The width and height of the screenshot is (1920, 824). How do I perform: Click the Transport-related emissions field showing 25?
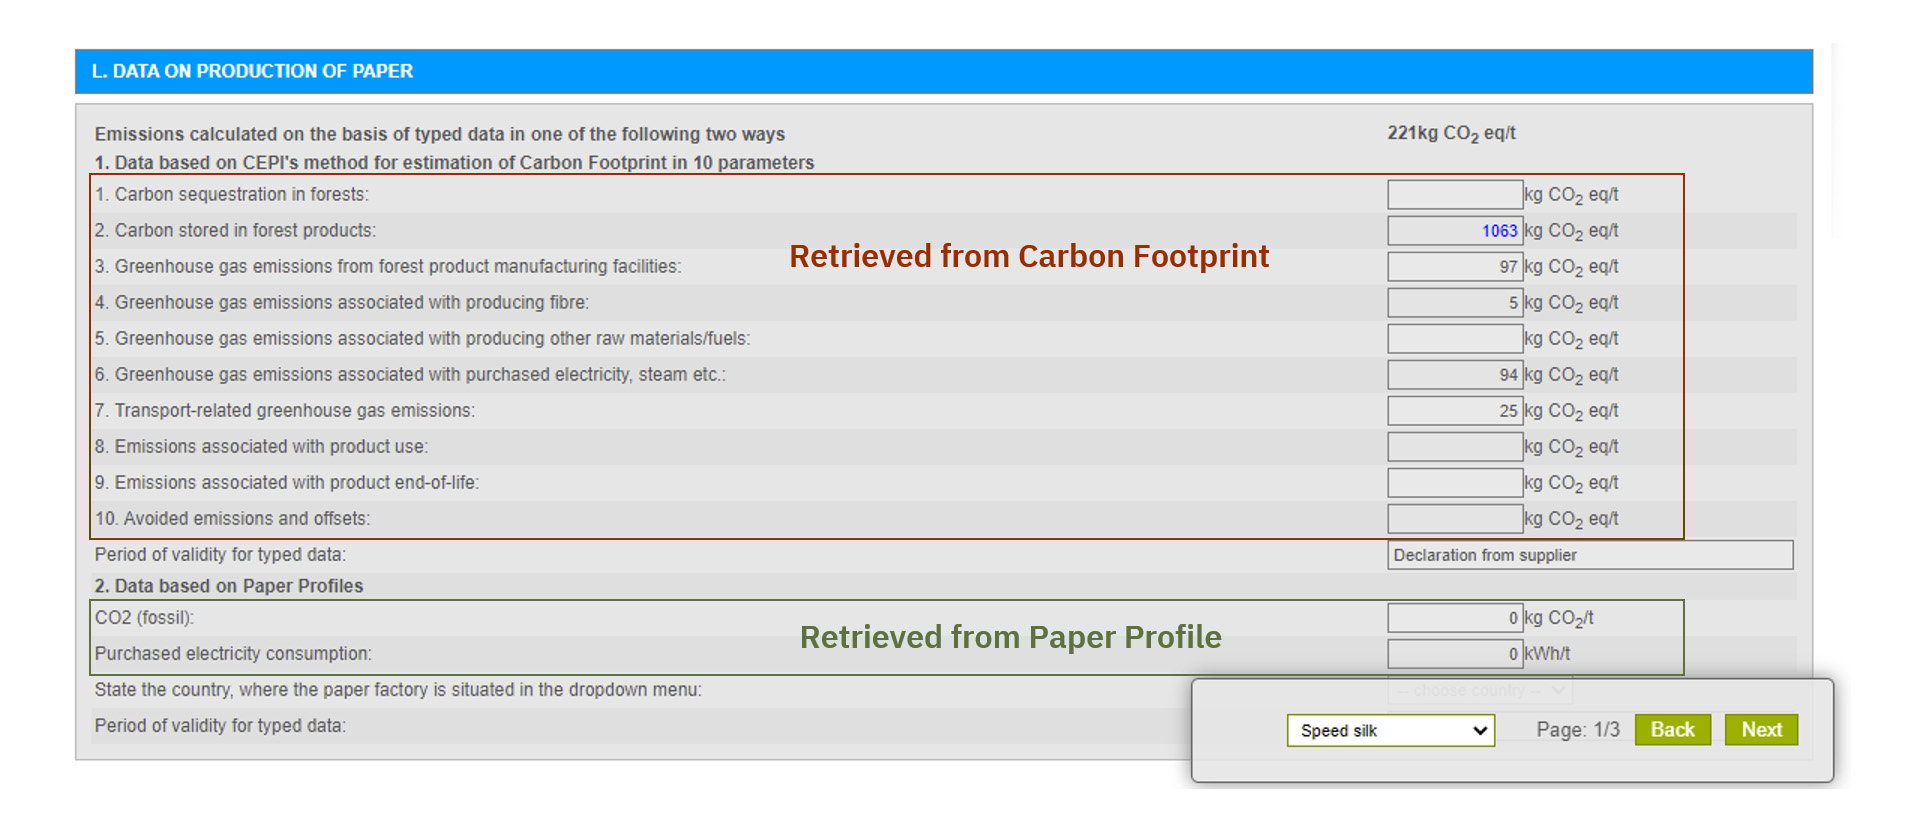tap(1454, 411)
